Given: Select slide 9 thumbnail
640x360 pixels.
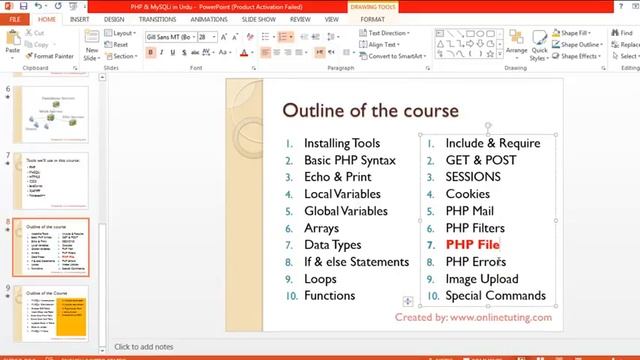Looking at the screenshot, I should click(x=51, y=313).
